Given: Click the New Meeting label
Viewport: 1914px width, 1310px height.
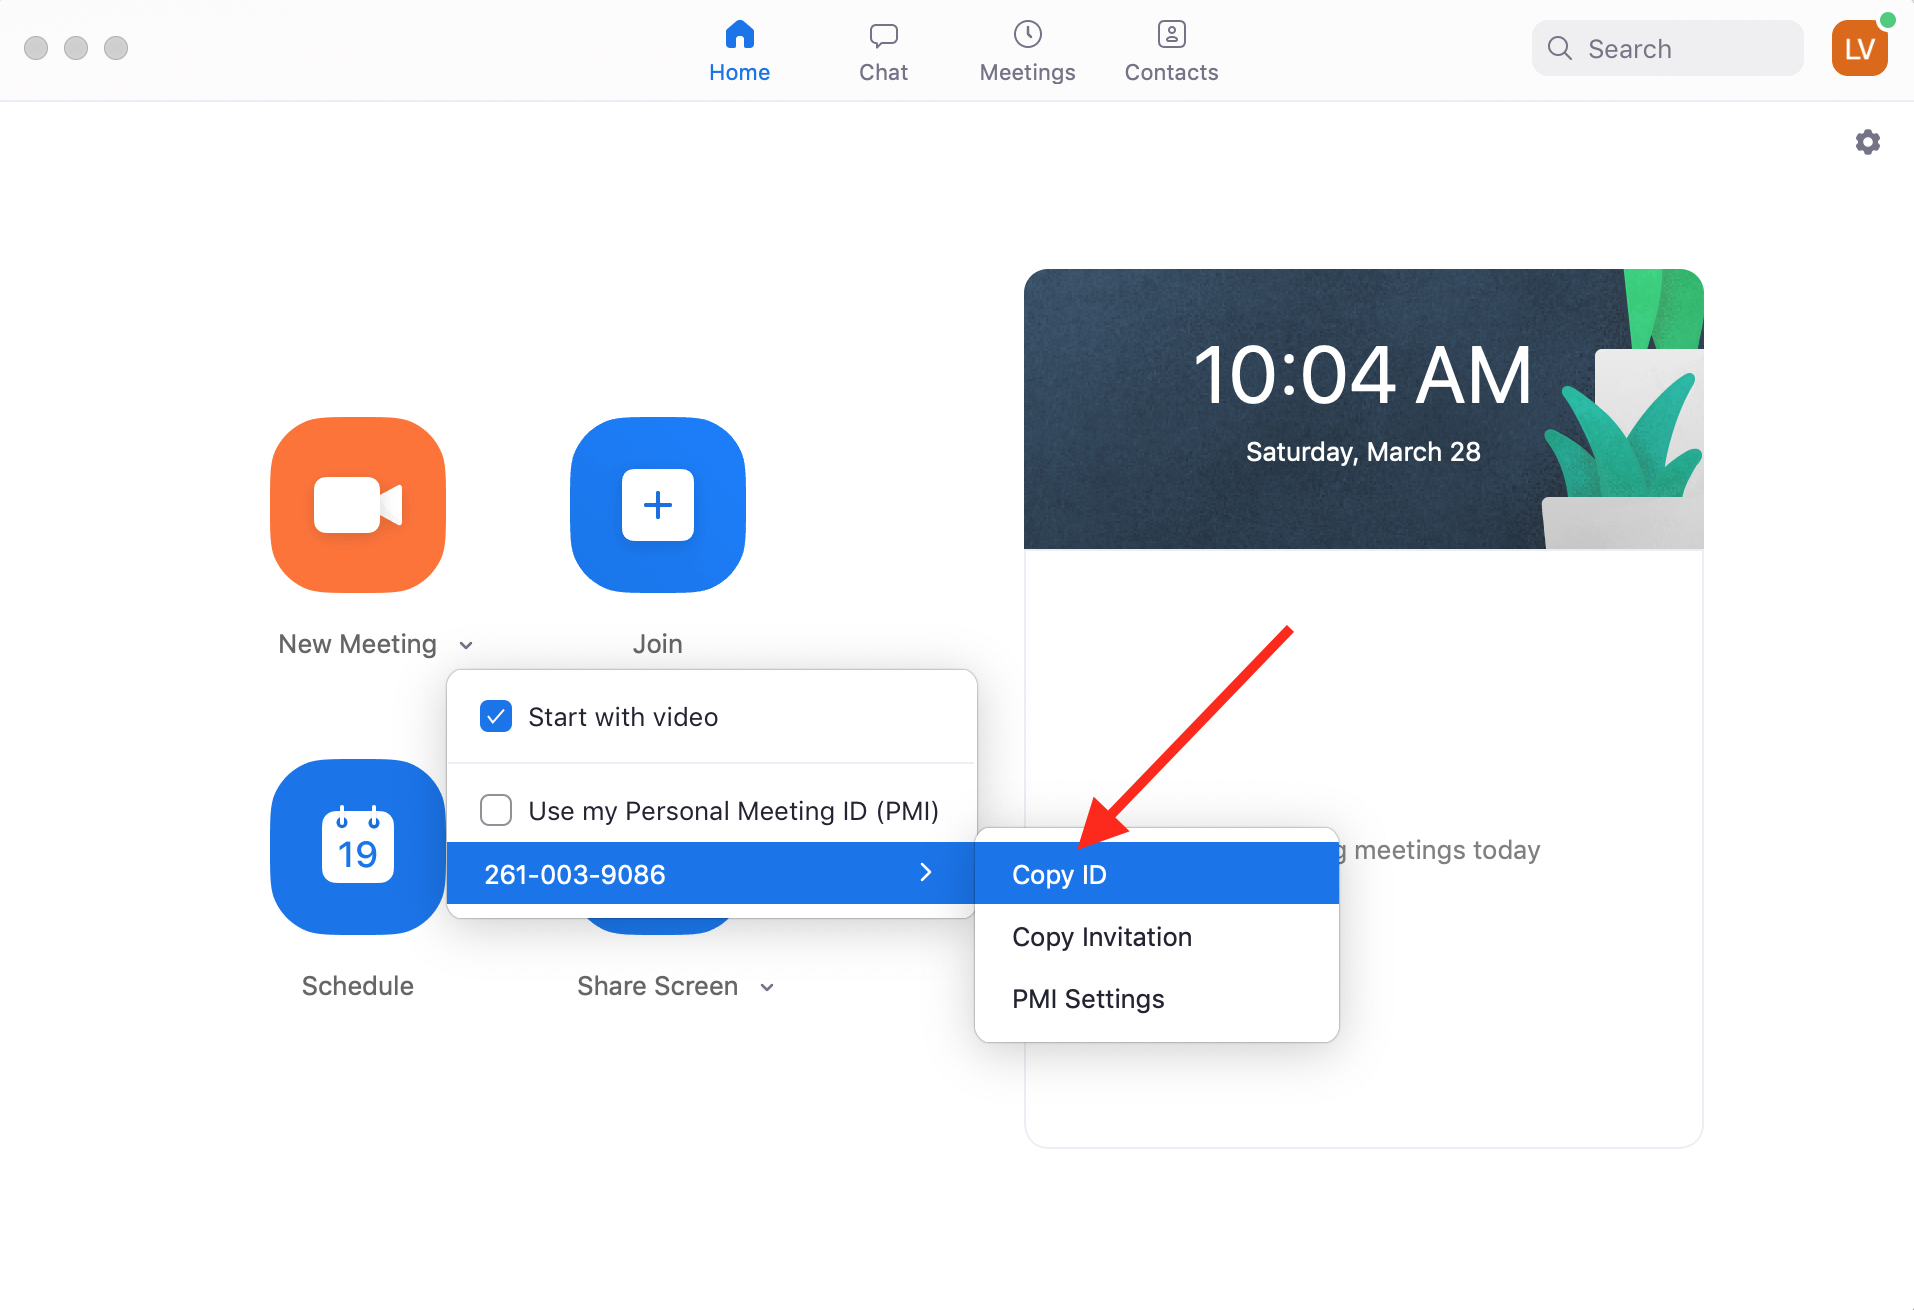Looking at the screenshot, I should tap(357, 644).
